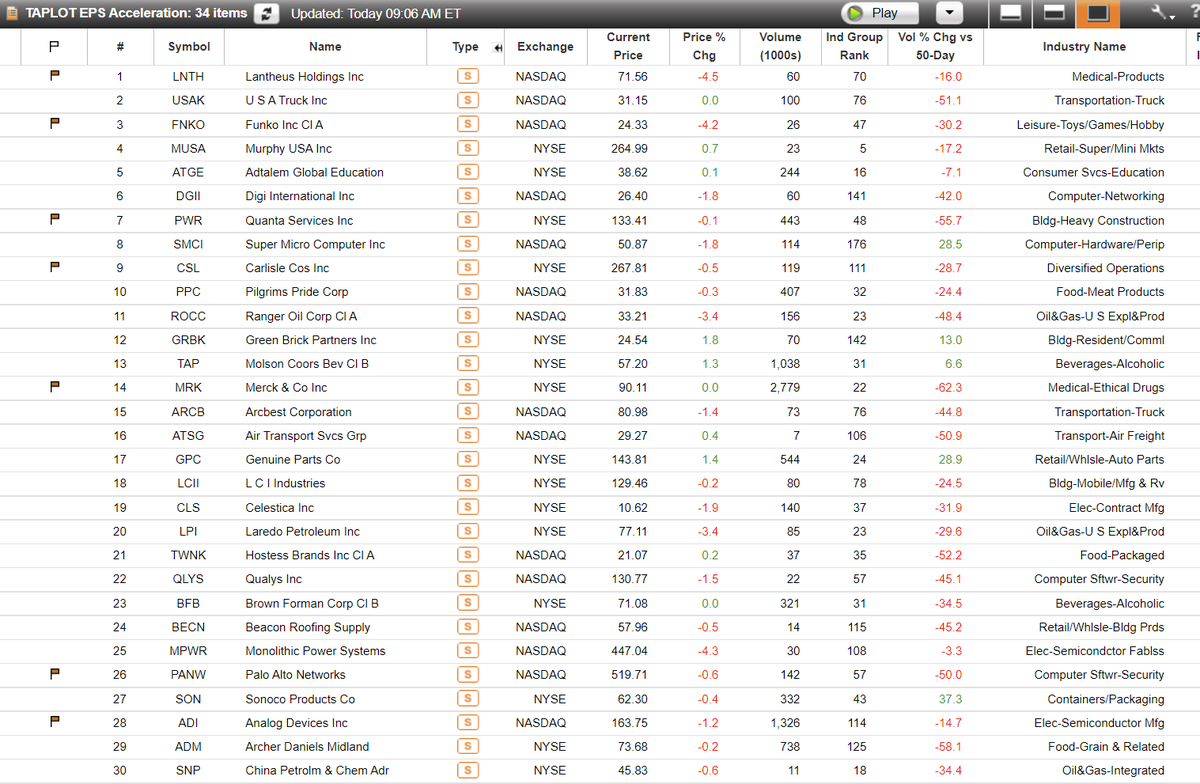
Task: Click the 28.9 volume change for GPC
Action: (950, 460)
